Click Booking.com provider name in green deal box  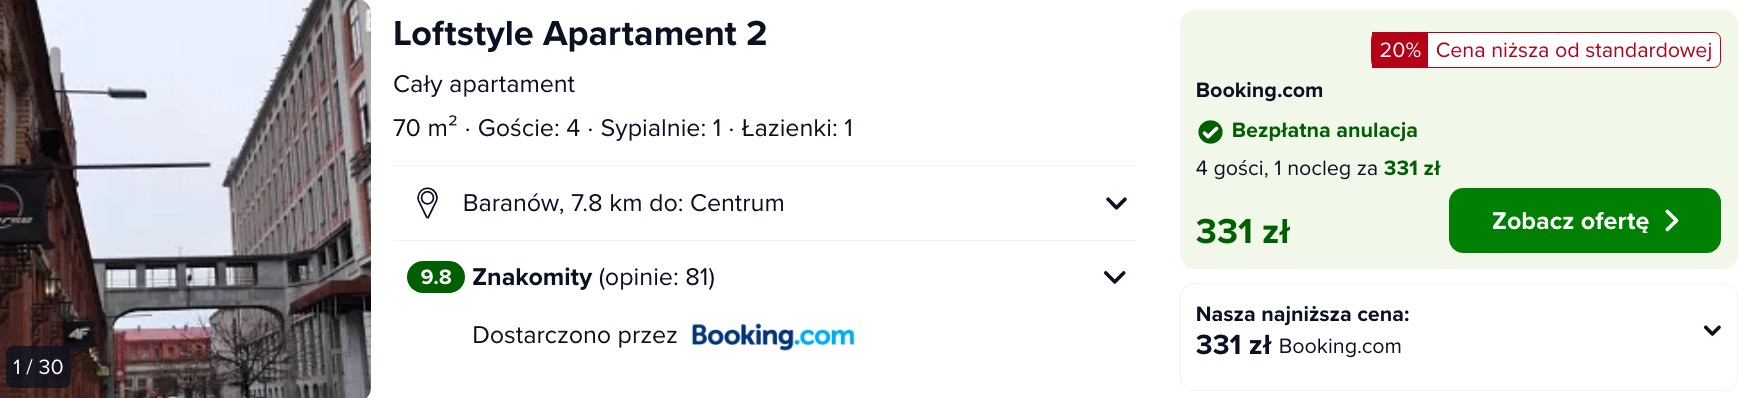pos(1259,90)
